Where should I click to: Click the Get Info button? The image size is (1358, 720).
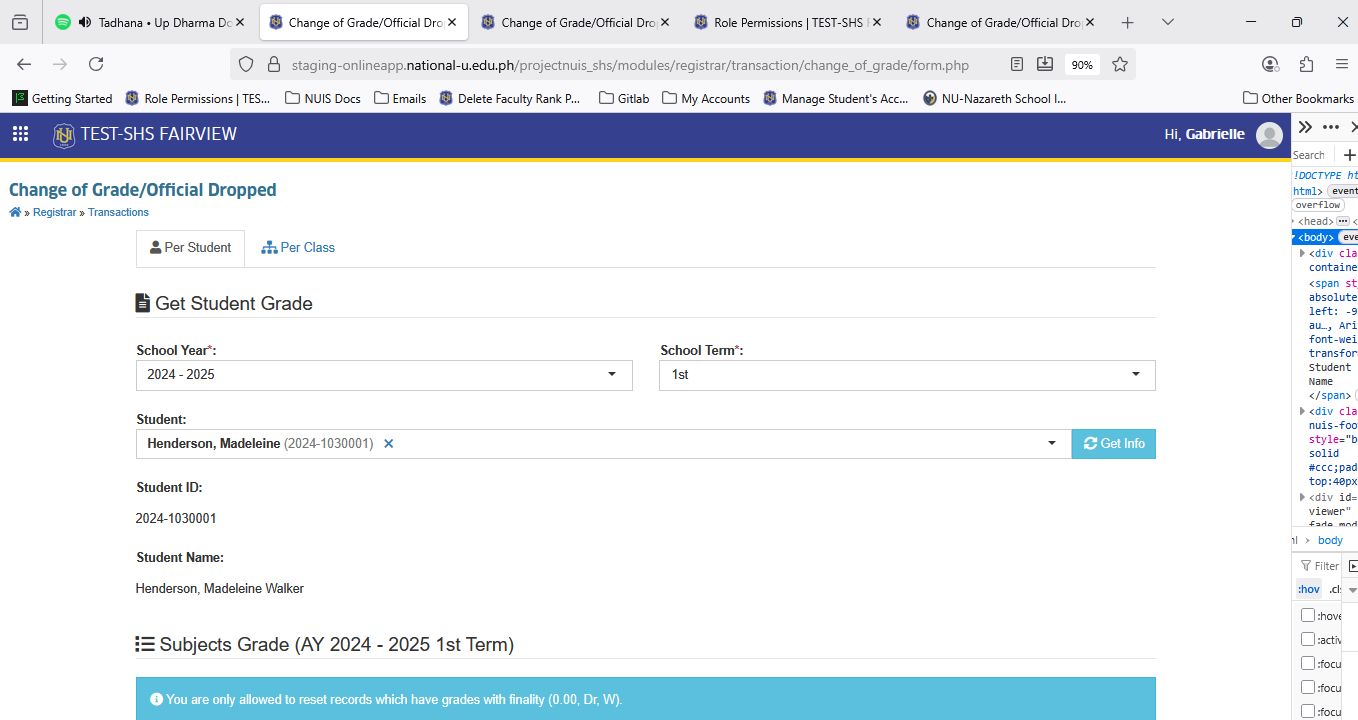tap(1114, 444)
